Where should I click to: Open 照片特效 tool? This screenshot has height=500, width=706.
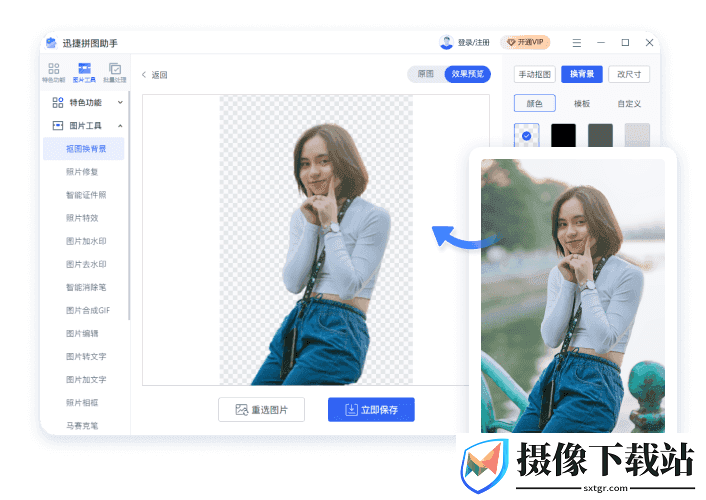[82, 218]
